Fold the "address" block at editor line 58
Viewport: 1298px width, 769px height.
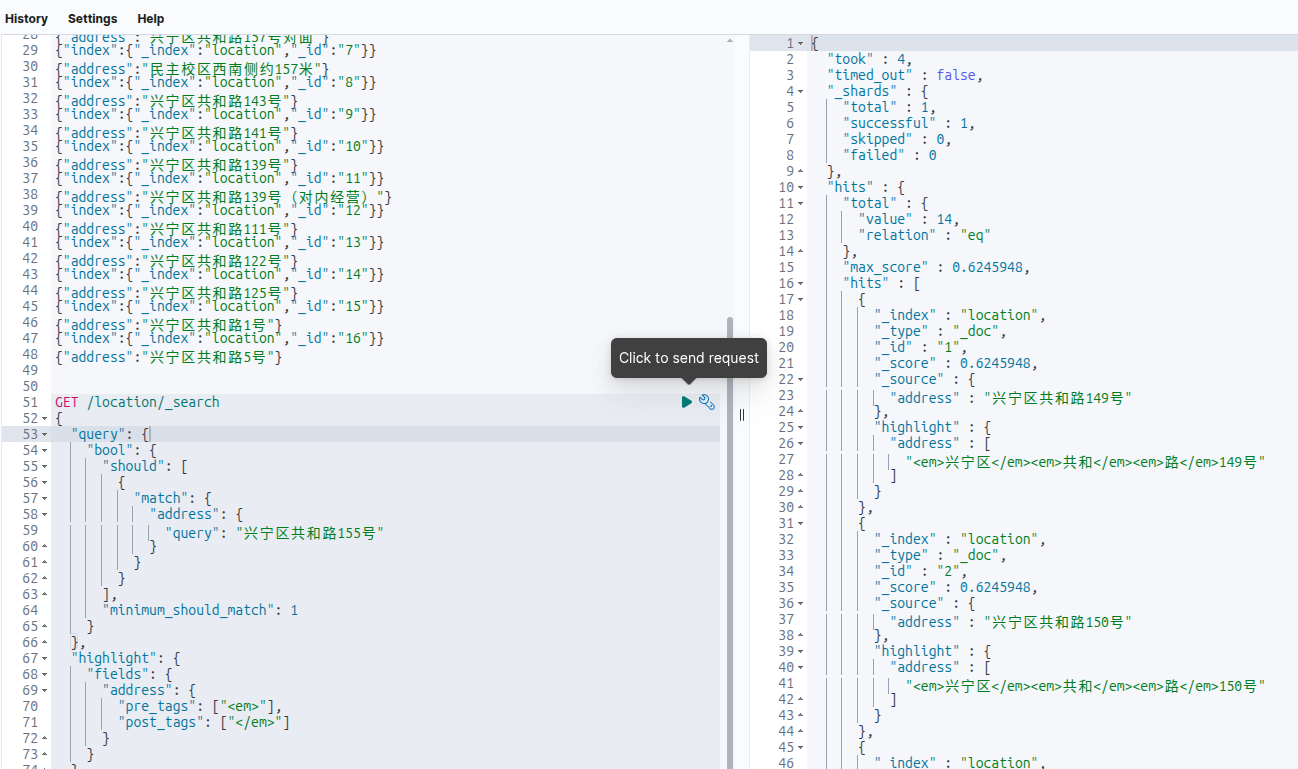click(x=45, y=514)
